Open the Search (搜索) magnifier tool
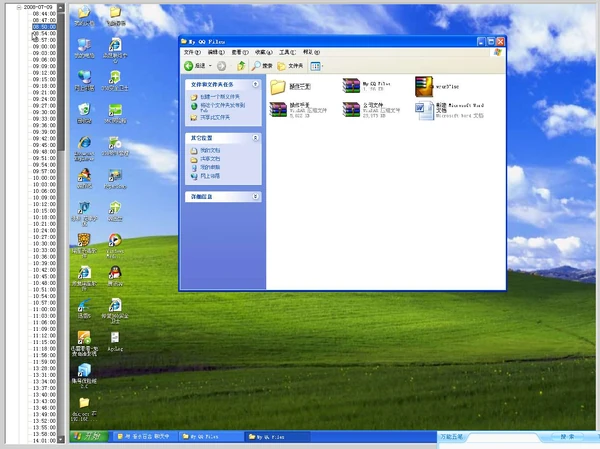Image resolution: width=600 pixels, height=449 pixels. (x=262, y=66)
